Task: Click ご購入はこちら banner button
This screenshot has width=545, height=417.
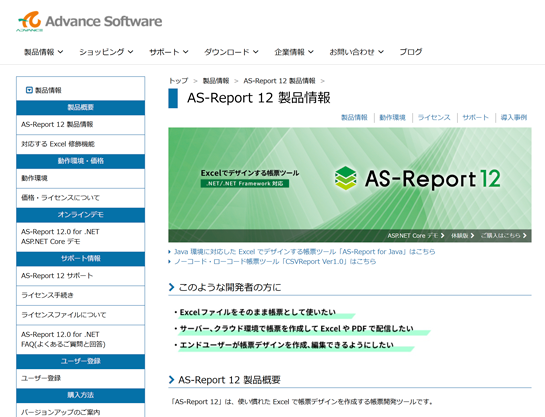Action: [x=504, y=236]
